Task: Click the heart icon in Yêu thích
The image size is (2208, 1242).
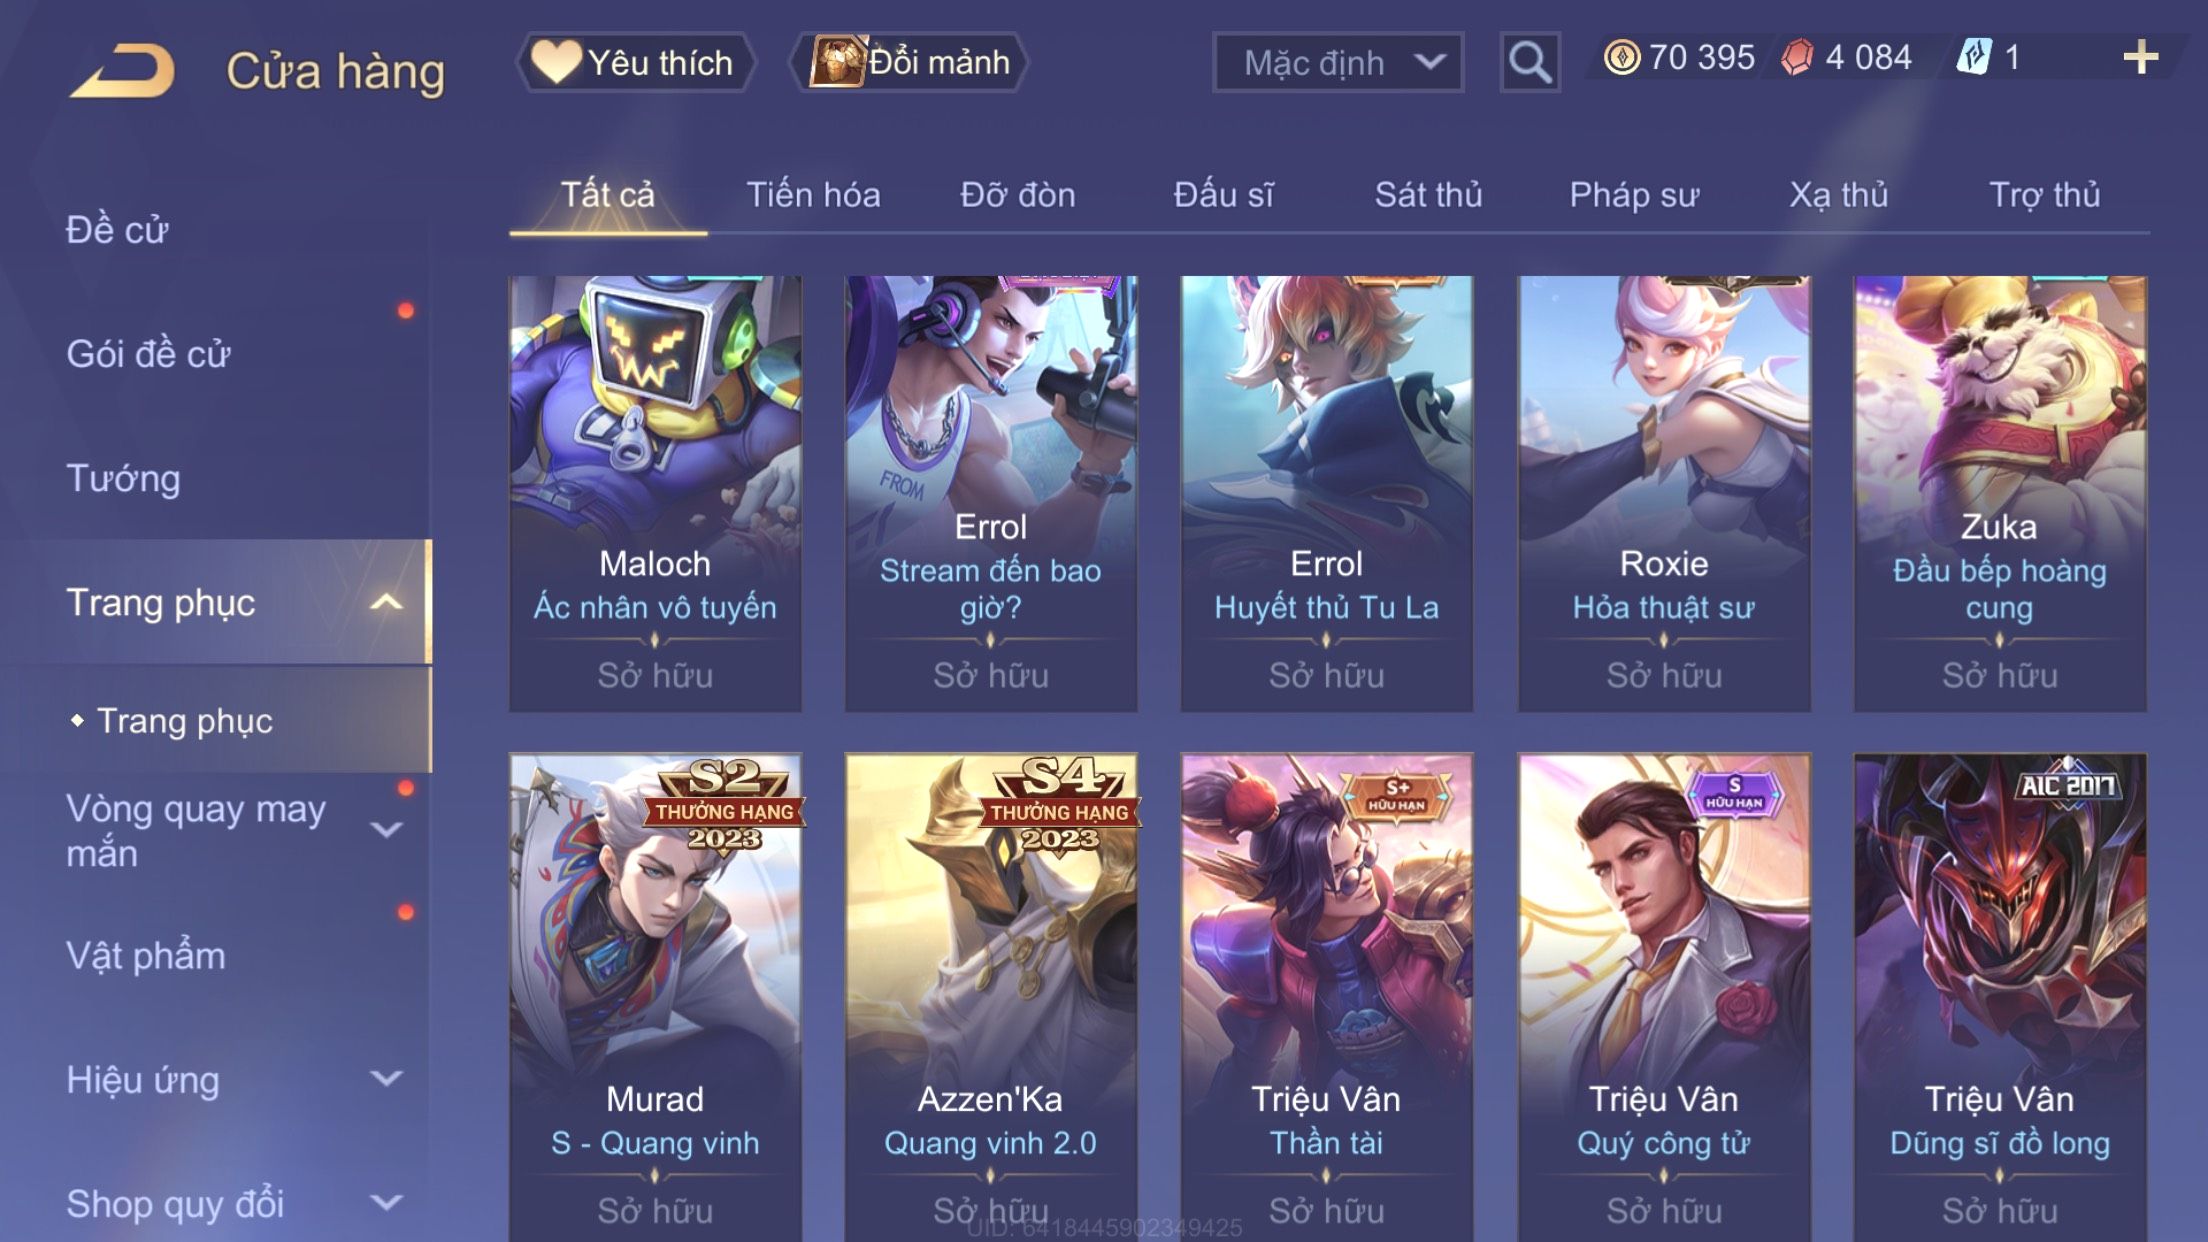Action: tap(556, 61)
